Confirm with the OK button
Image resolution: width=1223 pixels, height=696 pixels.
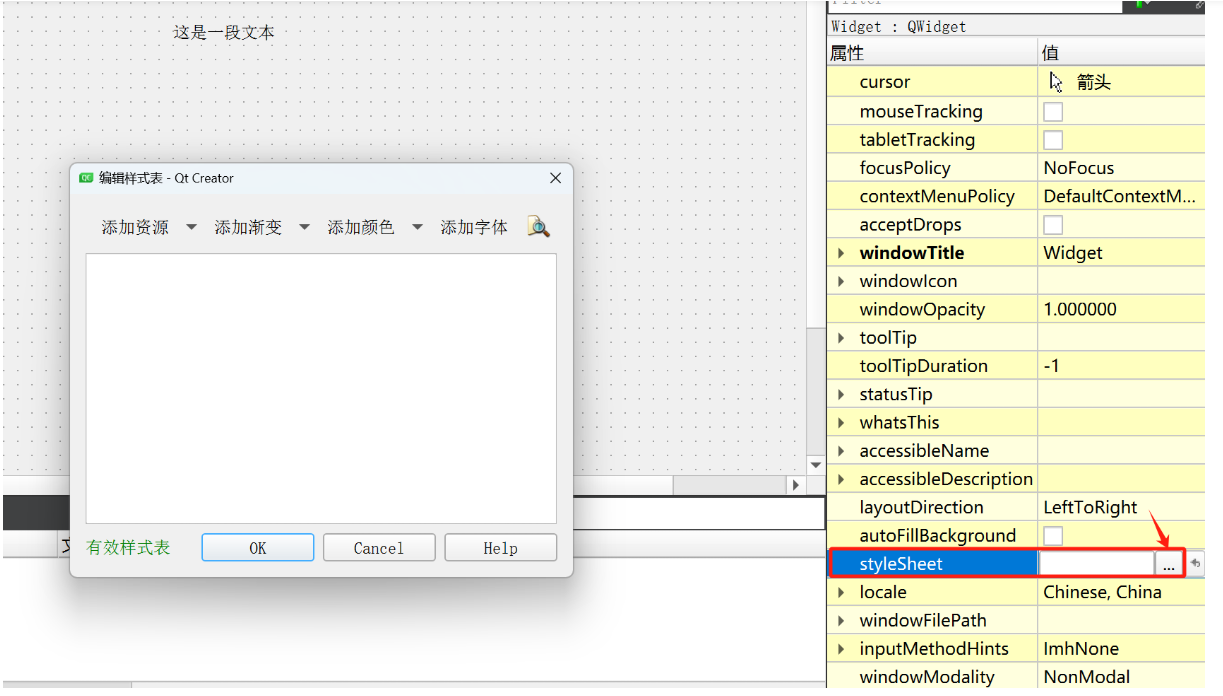pos(258,547)
